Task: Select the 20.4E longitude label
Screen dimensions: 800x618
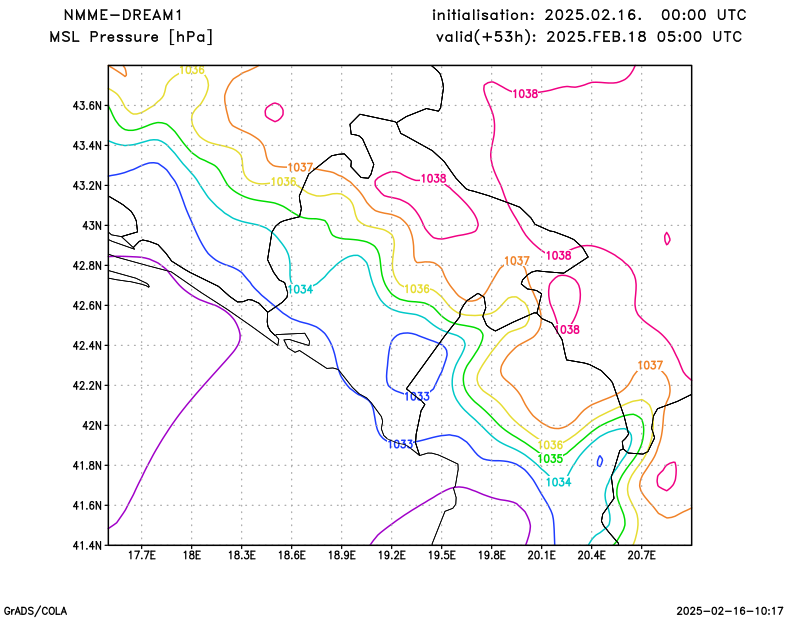Action: [x=591, y=555]
